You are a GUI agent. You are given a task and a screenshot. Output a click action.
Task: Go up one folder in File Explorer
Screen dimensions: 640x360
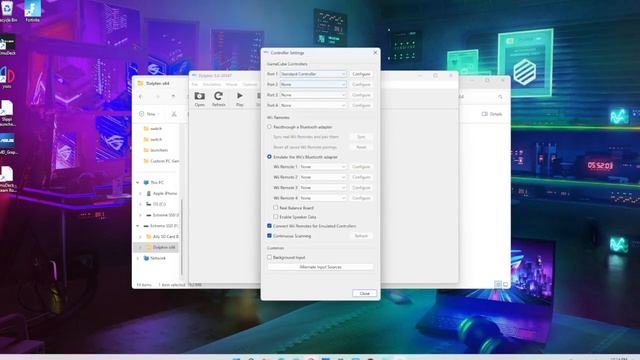(x=173, y=97)
